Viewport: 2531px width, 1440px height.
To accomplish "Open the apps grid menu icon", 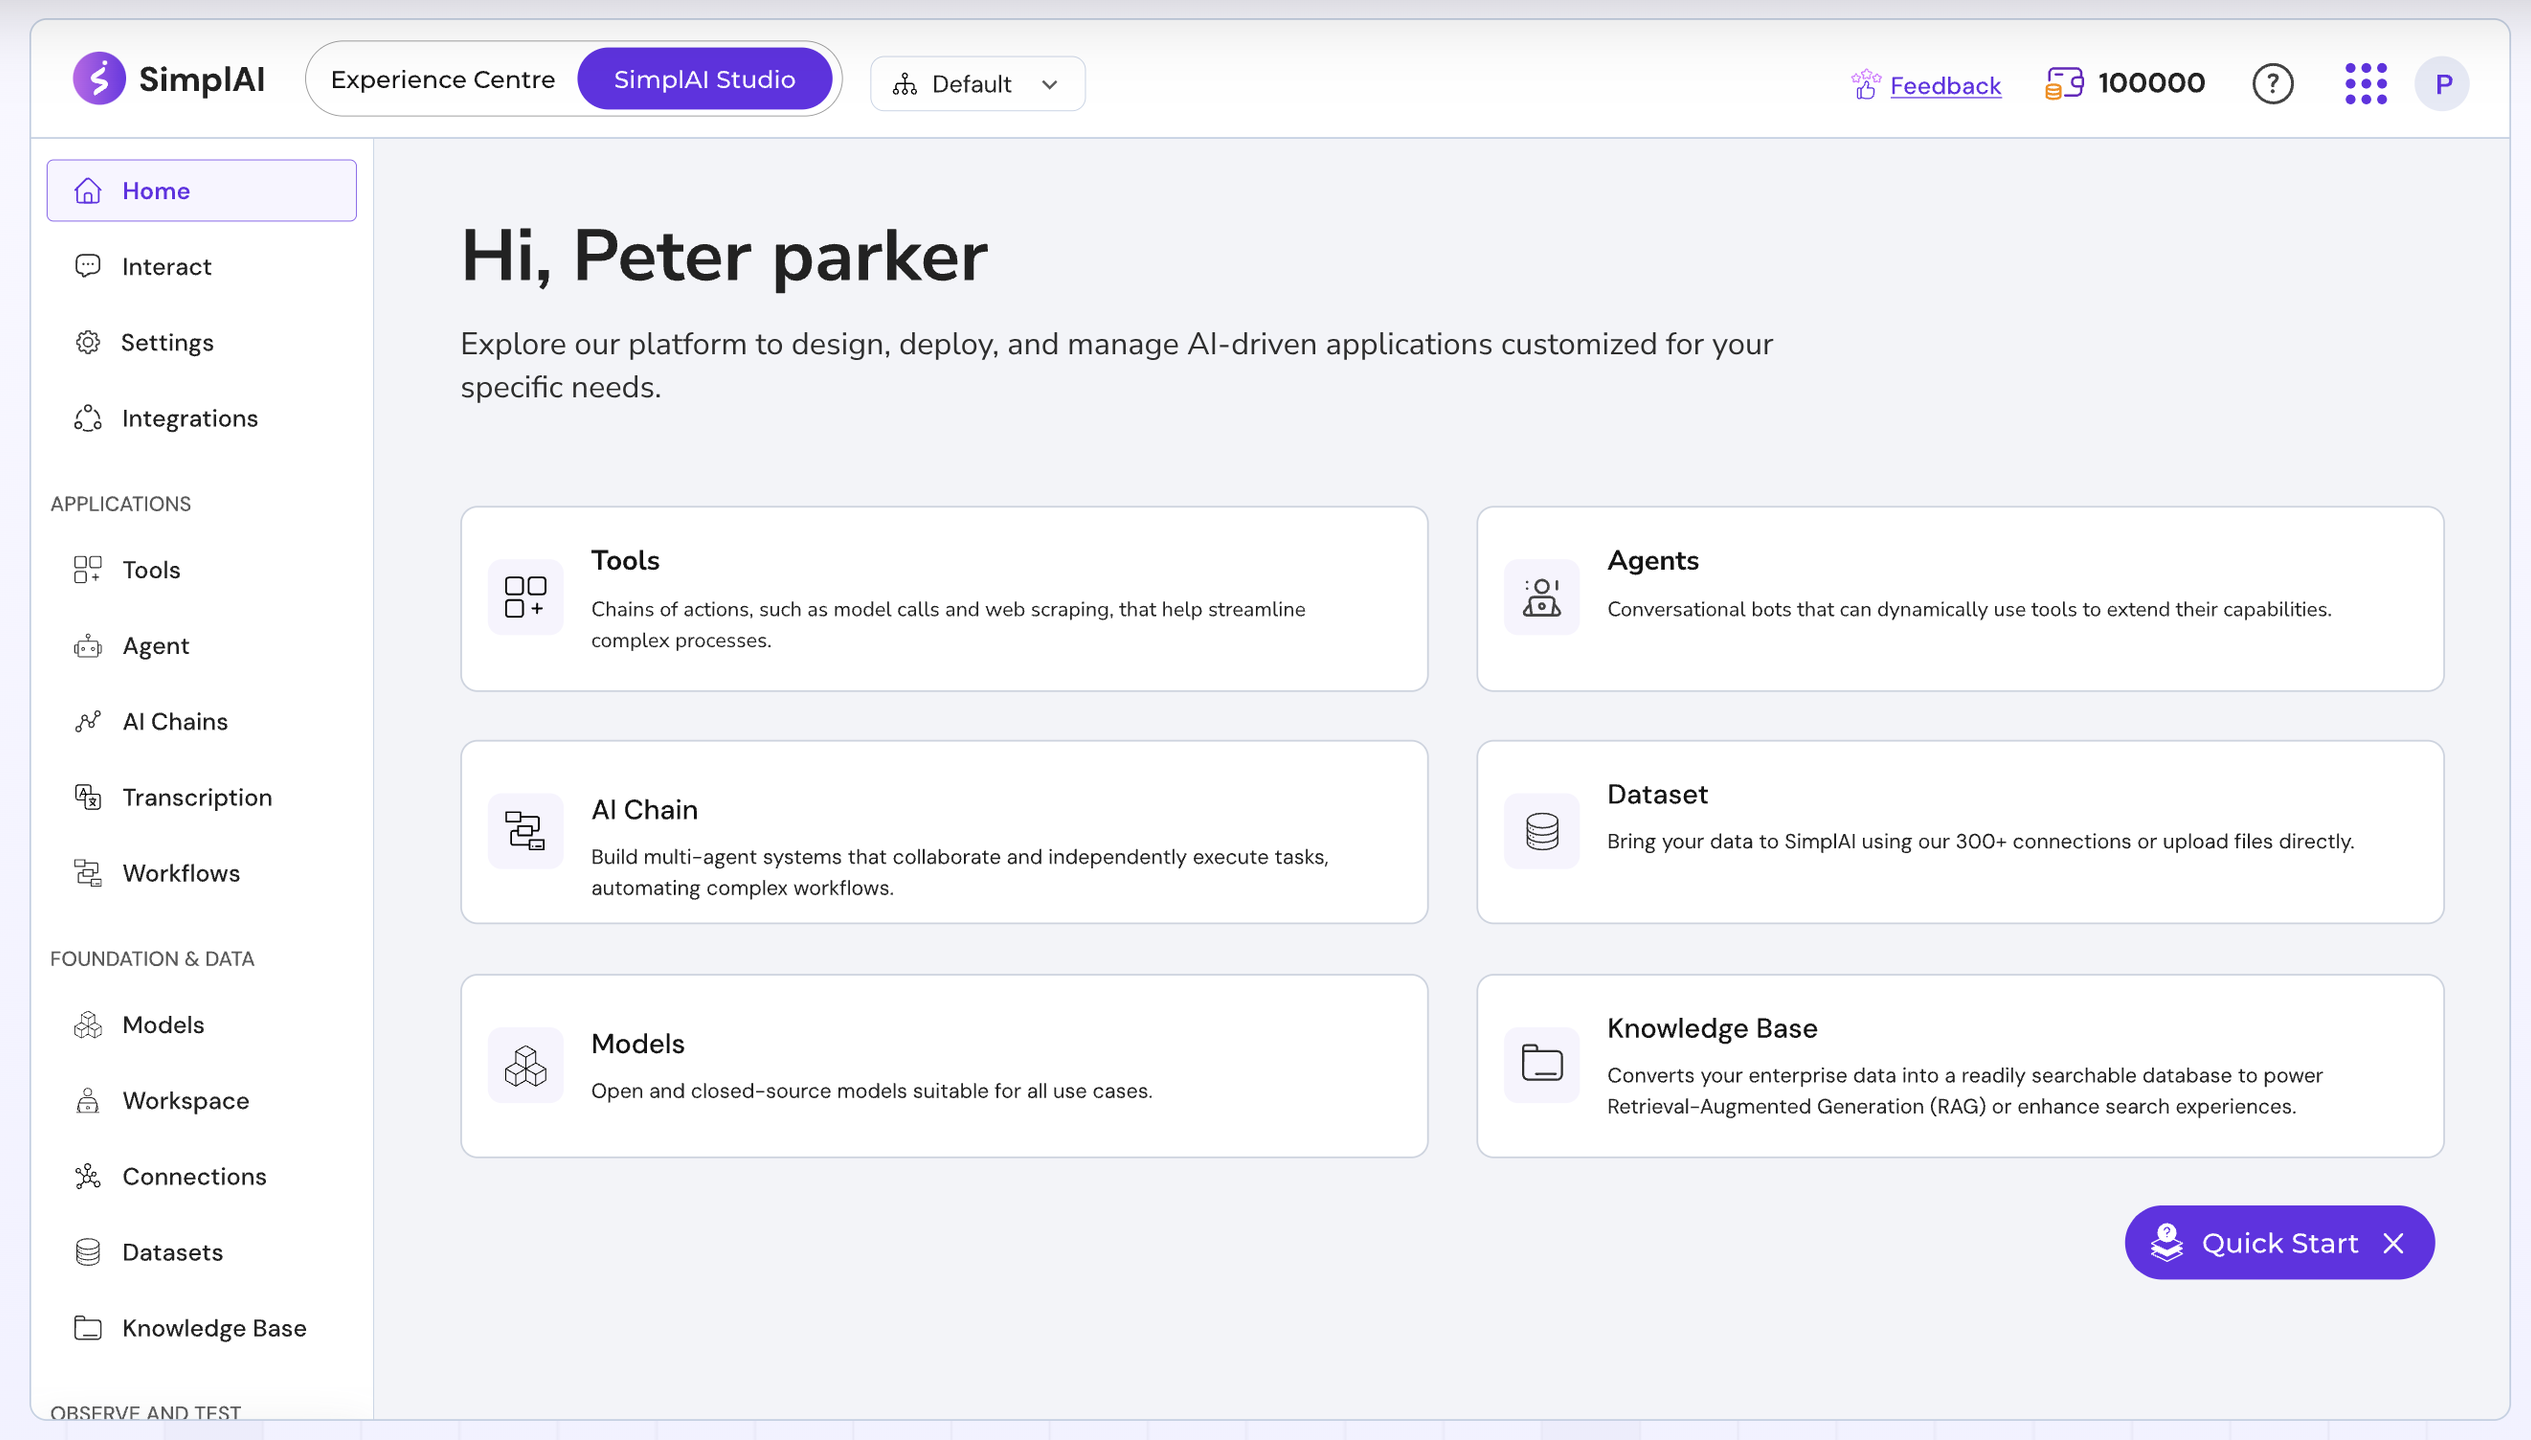I will click(2365, 84).
